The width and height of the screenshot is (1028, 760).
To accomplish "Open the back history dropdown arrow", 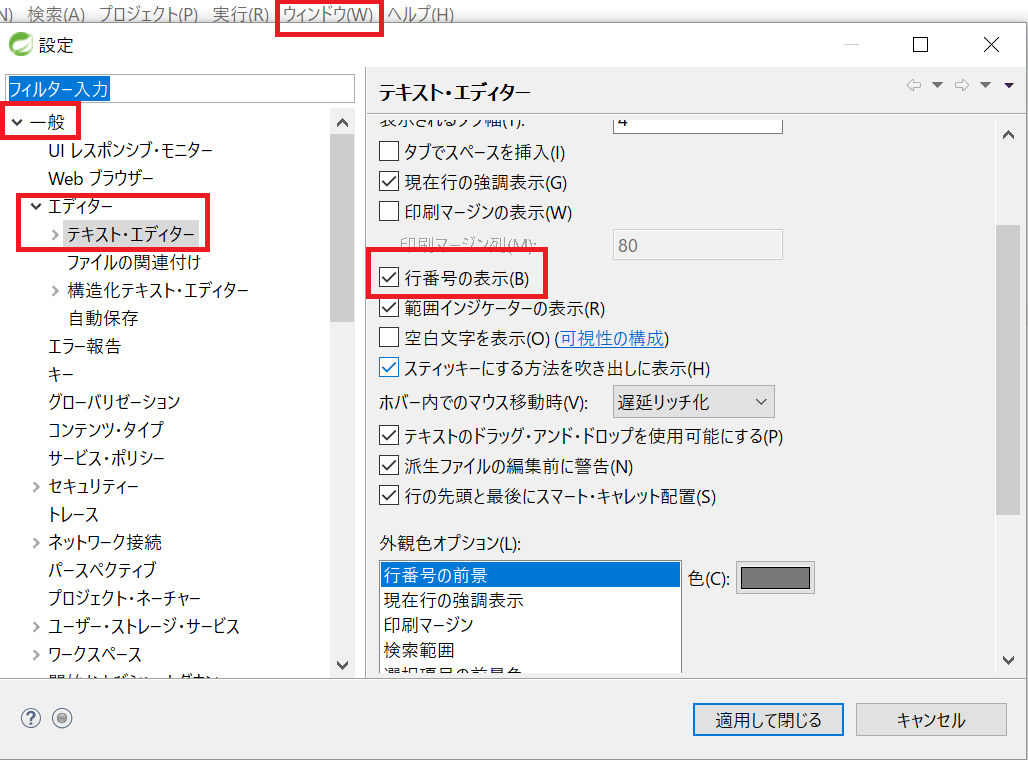I will coord(937,86).
